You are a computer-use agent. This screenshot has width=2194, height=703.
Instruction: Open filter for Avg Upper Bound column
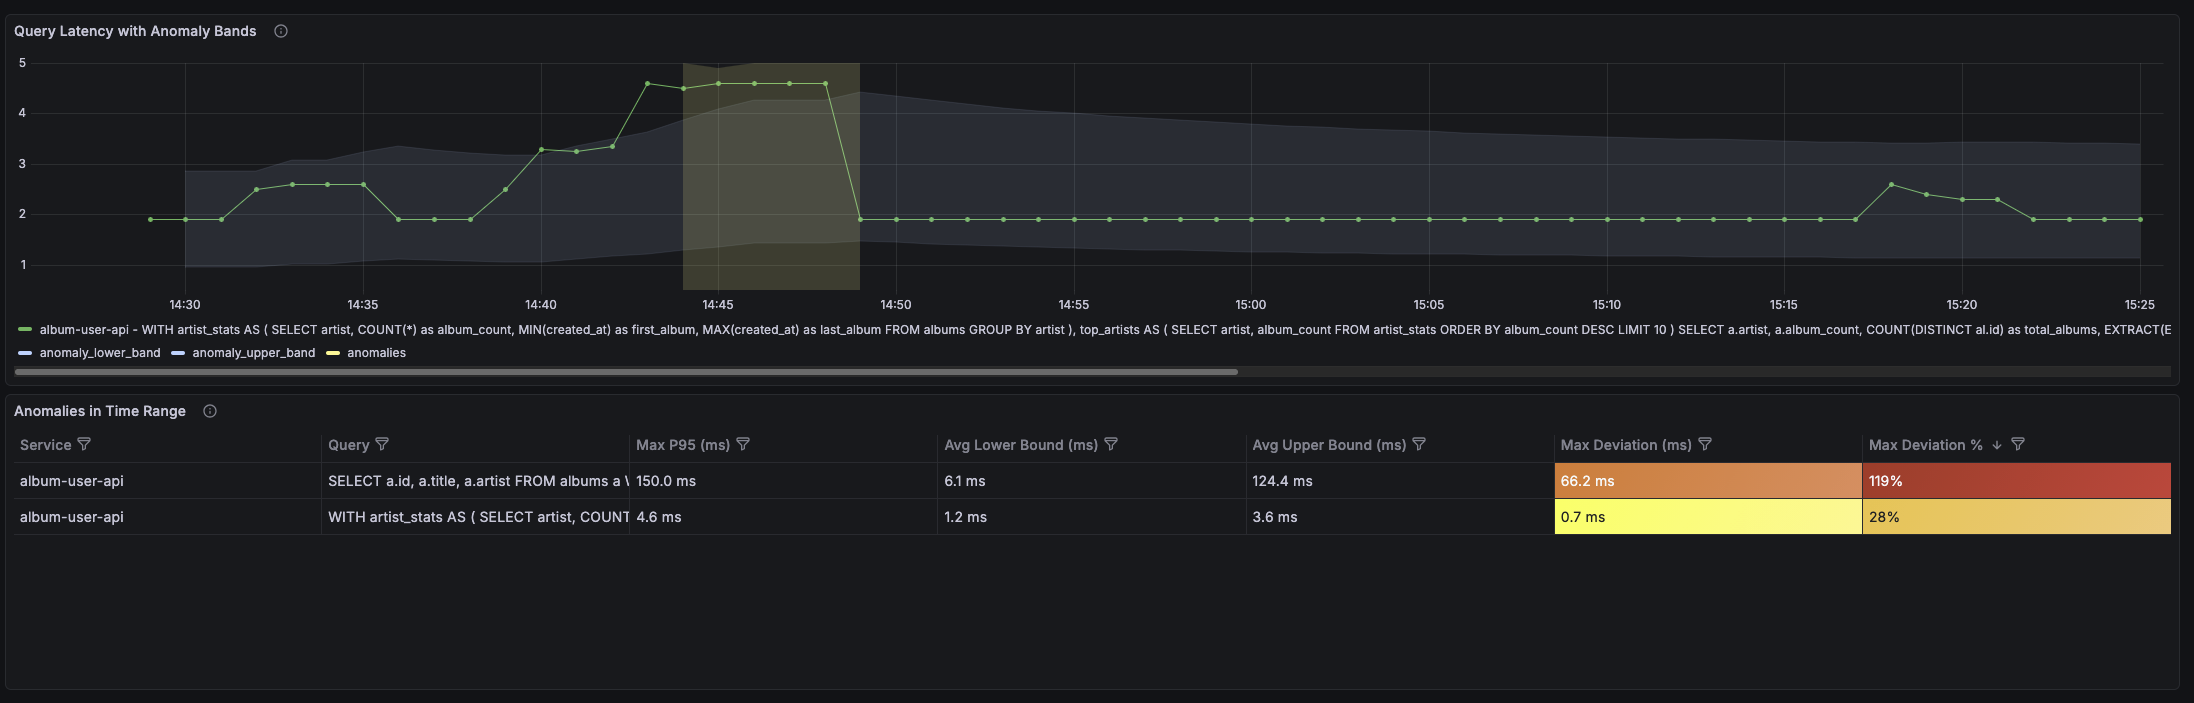pyautogui.click(x=1419, y=444)
